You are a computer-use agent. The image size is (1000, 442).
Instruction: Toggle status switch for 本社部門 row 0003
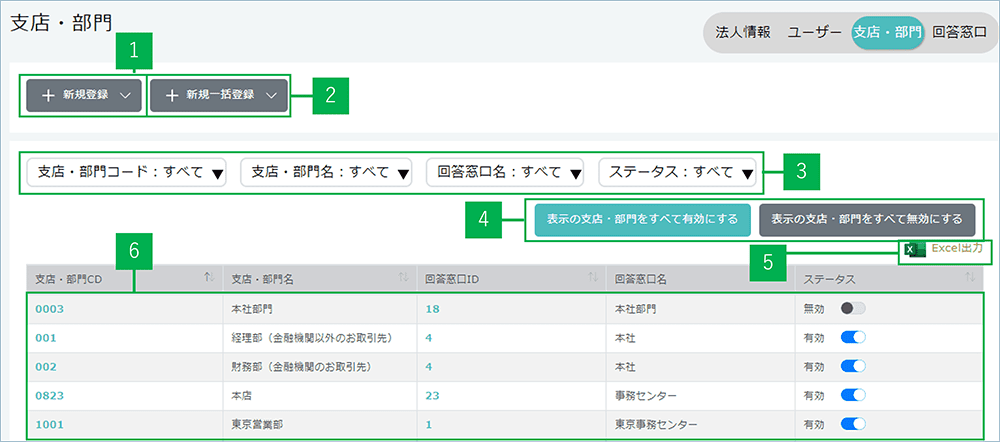852,309
